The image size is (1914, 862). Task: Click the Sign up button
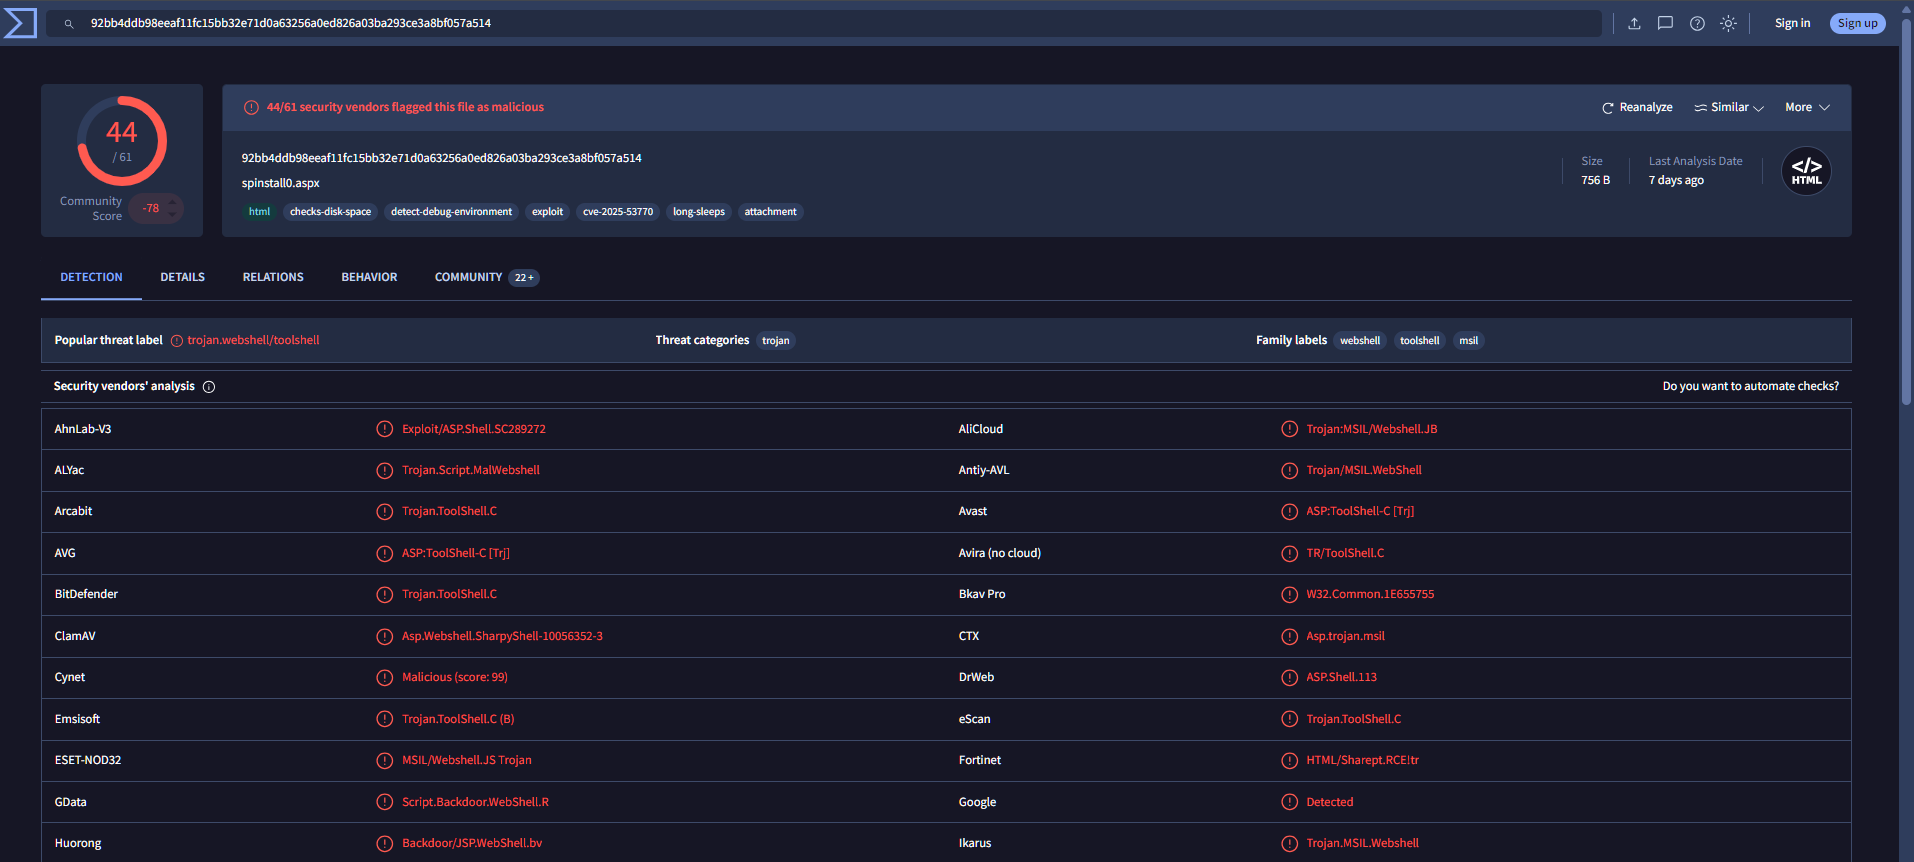pyautogui.click(x=1857, y=23)
